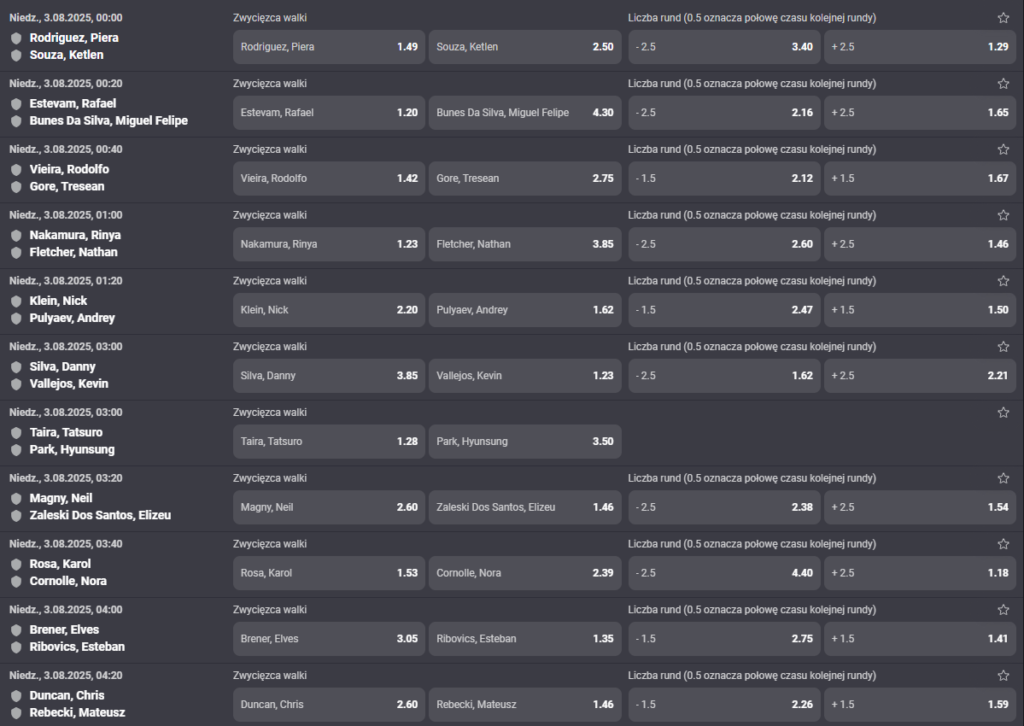Select Souza, Ketlen odds 2.50

pos(525,47)
